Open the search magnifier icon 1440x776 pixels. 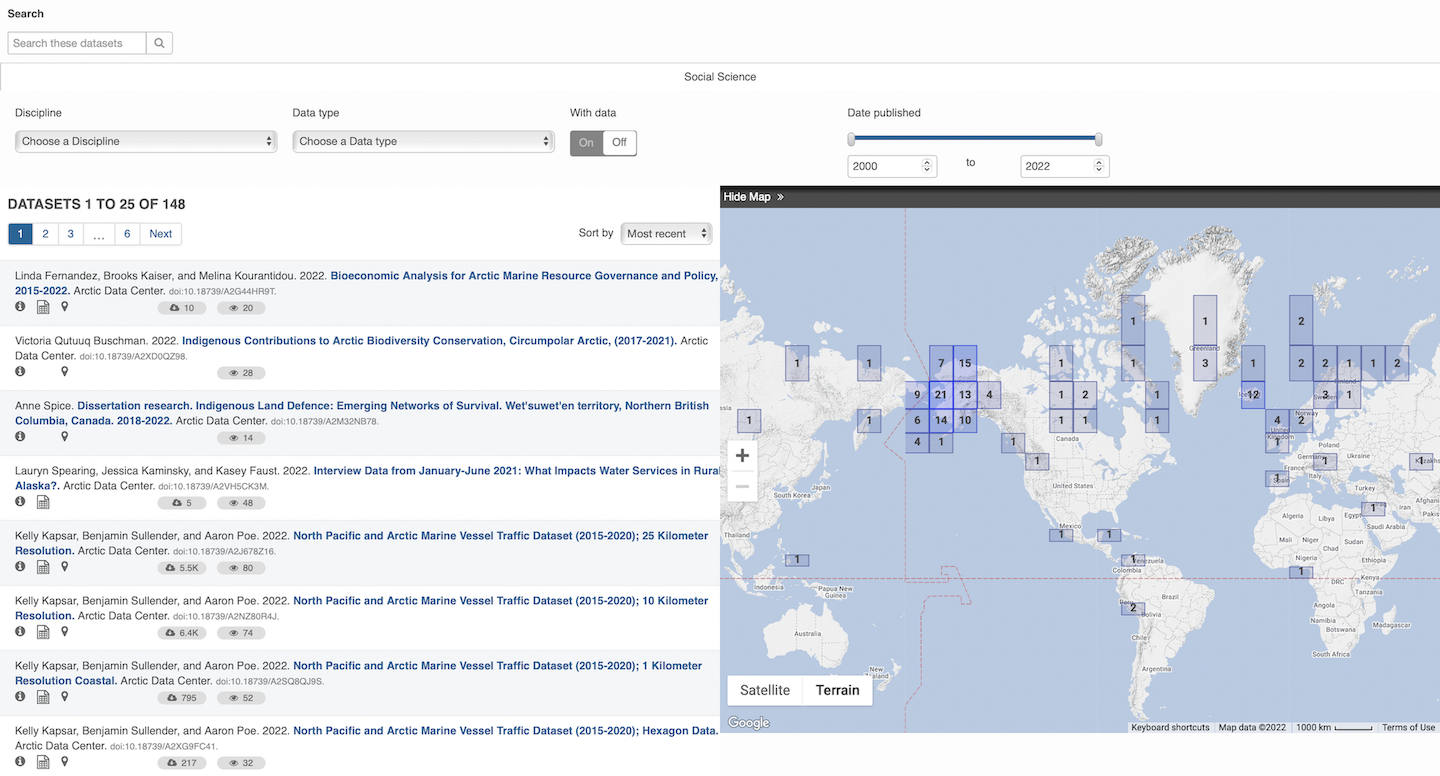[159, 43]
